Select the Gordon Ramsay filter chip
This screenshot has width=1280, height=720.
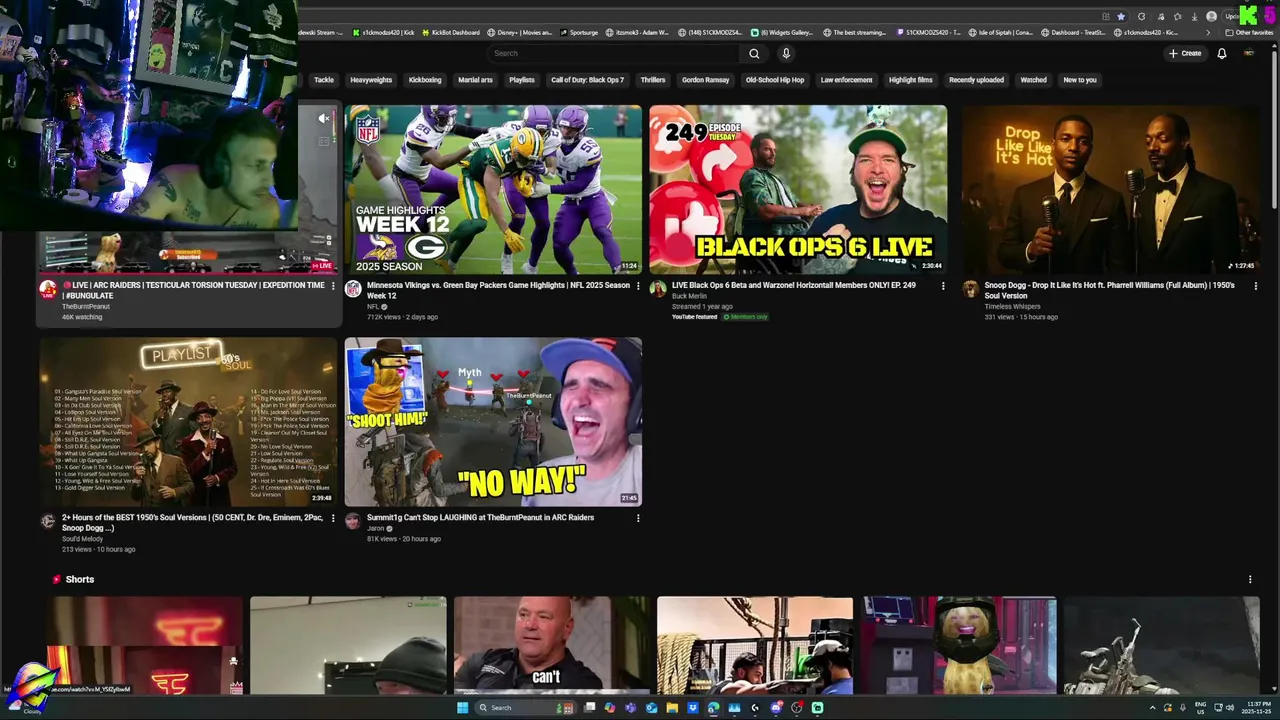(705, 80)
